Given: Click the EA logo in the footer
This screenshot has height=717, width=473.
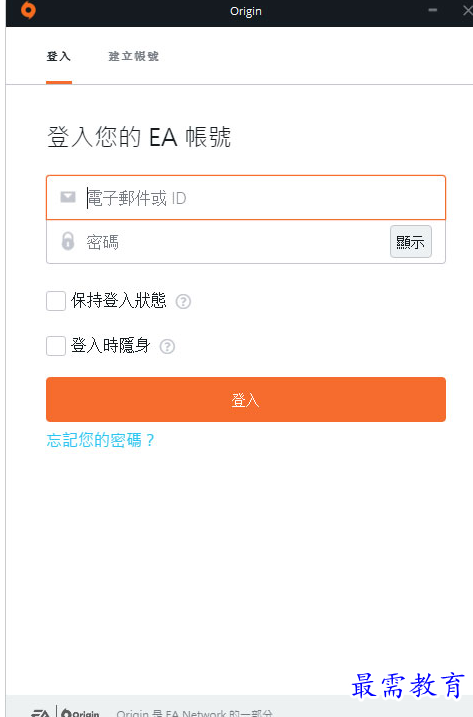Looking at the screenshot, I should 40,713.
